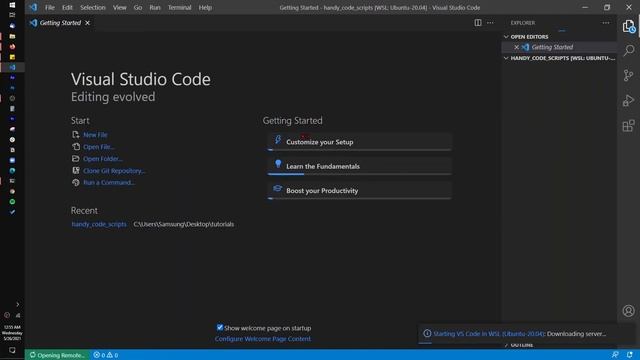Click Task View icon on Windows taskbar
Screen dimensions: 640x360
[12, 15]
